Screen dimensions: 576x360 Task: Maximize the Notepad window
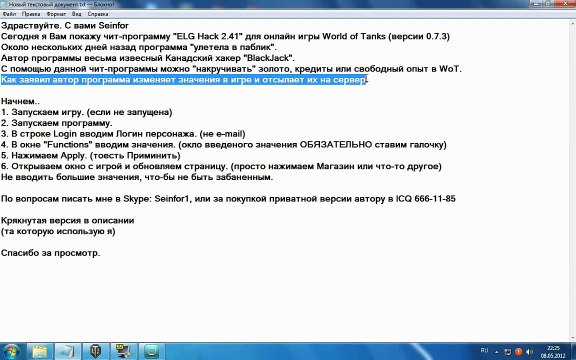[549, 3]
